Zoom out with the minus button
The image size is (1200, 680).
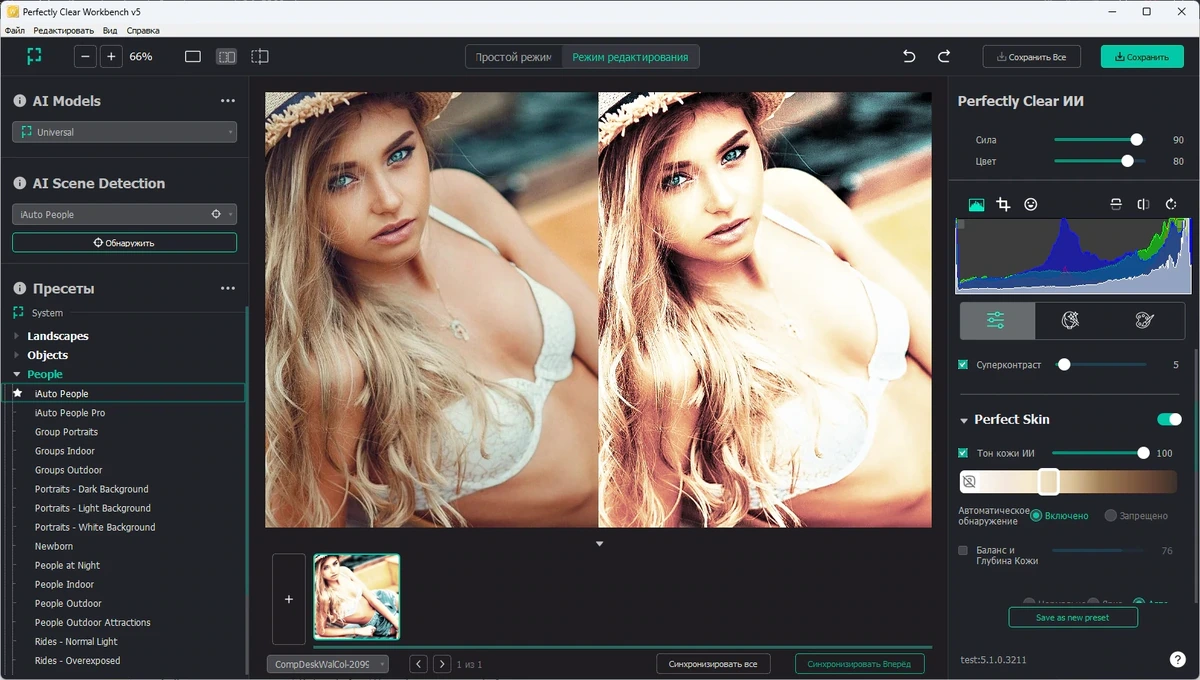86,57
